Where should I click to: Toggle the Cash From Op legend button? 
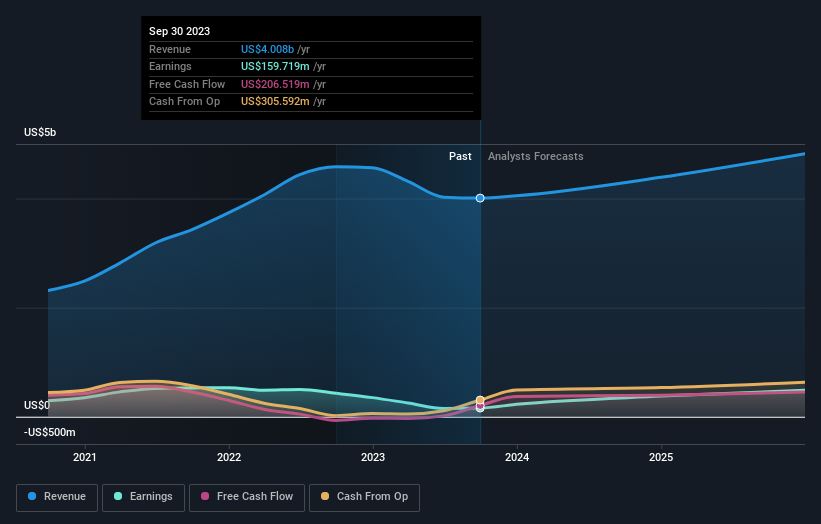364,497
